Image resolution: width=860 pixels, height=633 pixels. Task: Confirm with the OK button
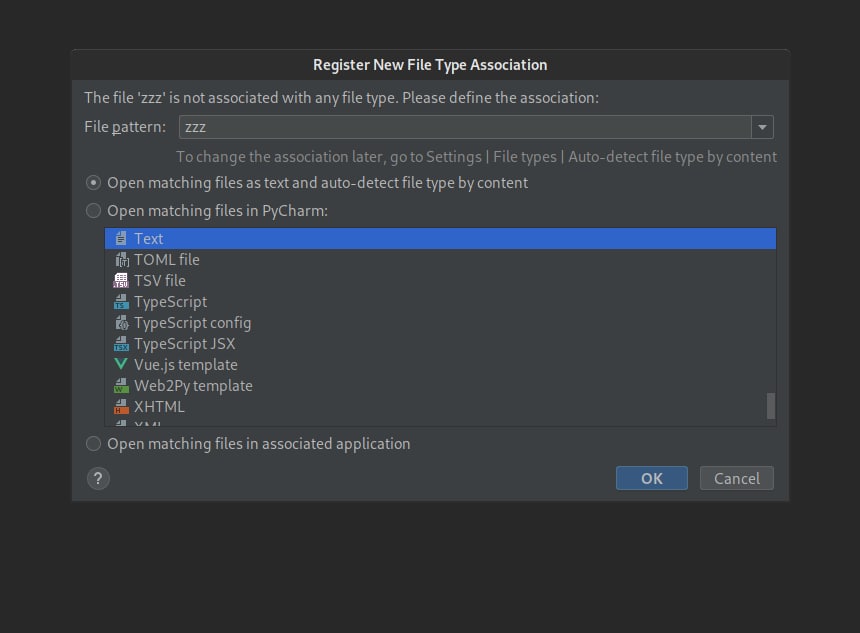652,478
